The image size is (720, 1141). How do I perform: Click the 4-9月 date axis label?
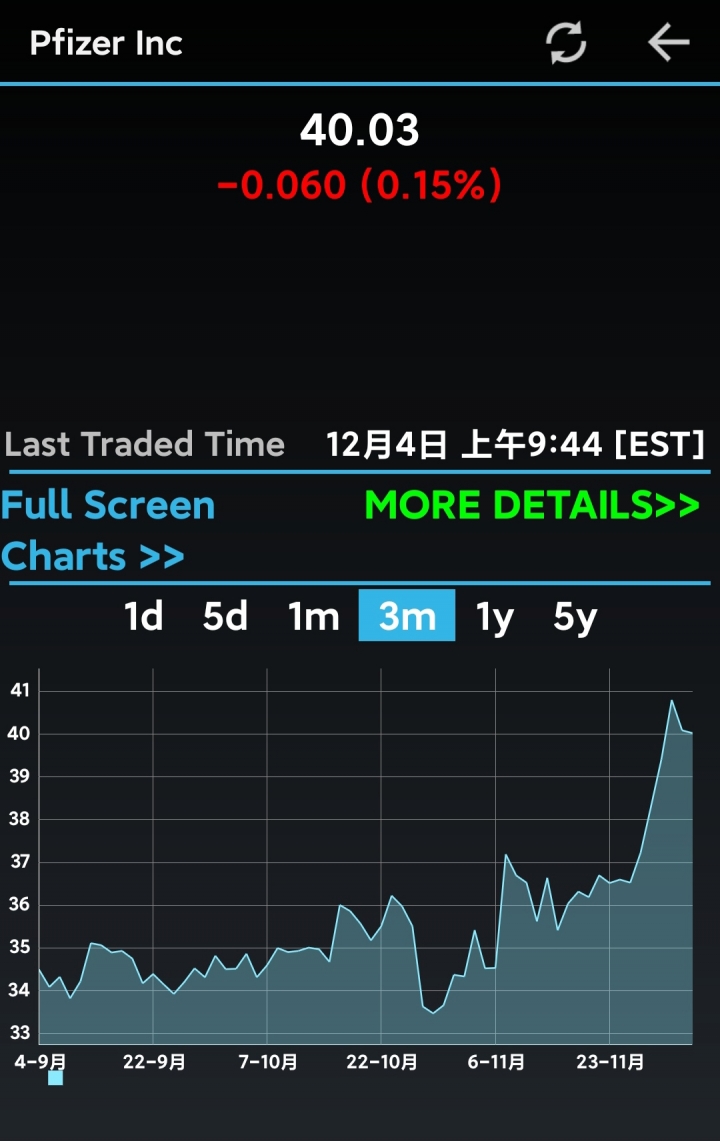click(40, 1062)
